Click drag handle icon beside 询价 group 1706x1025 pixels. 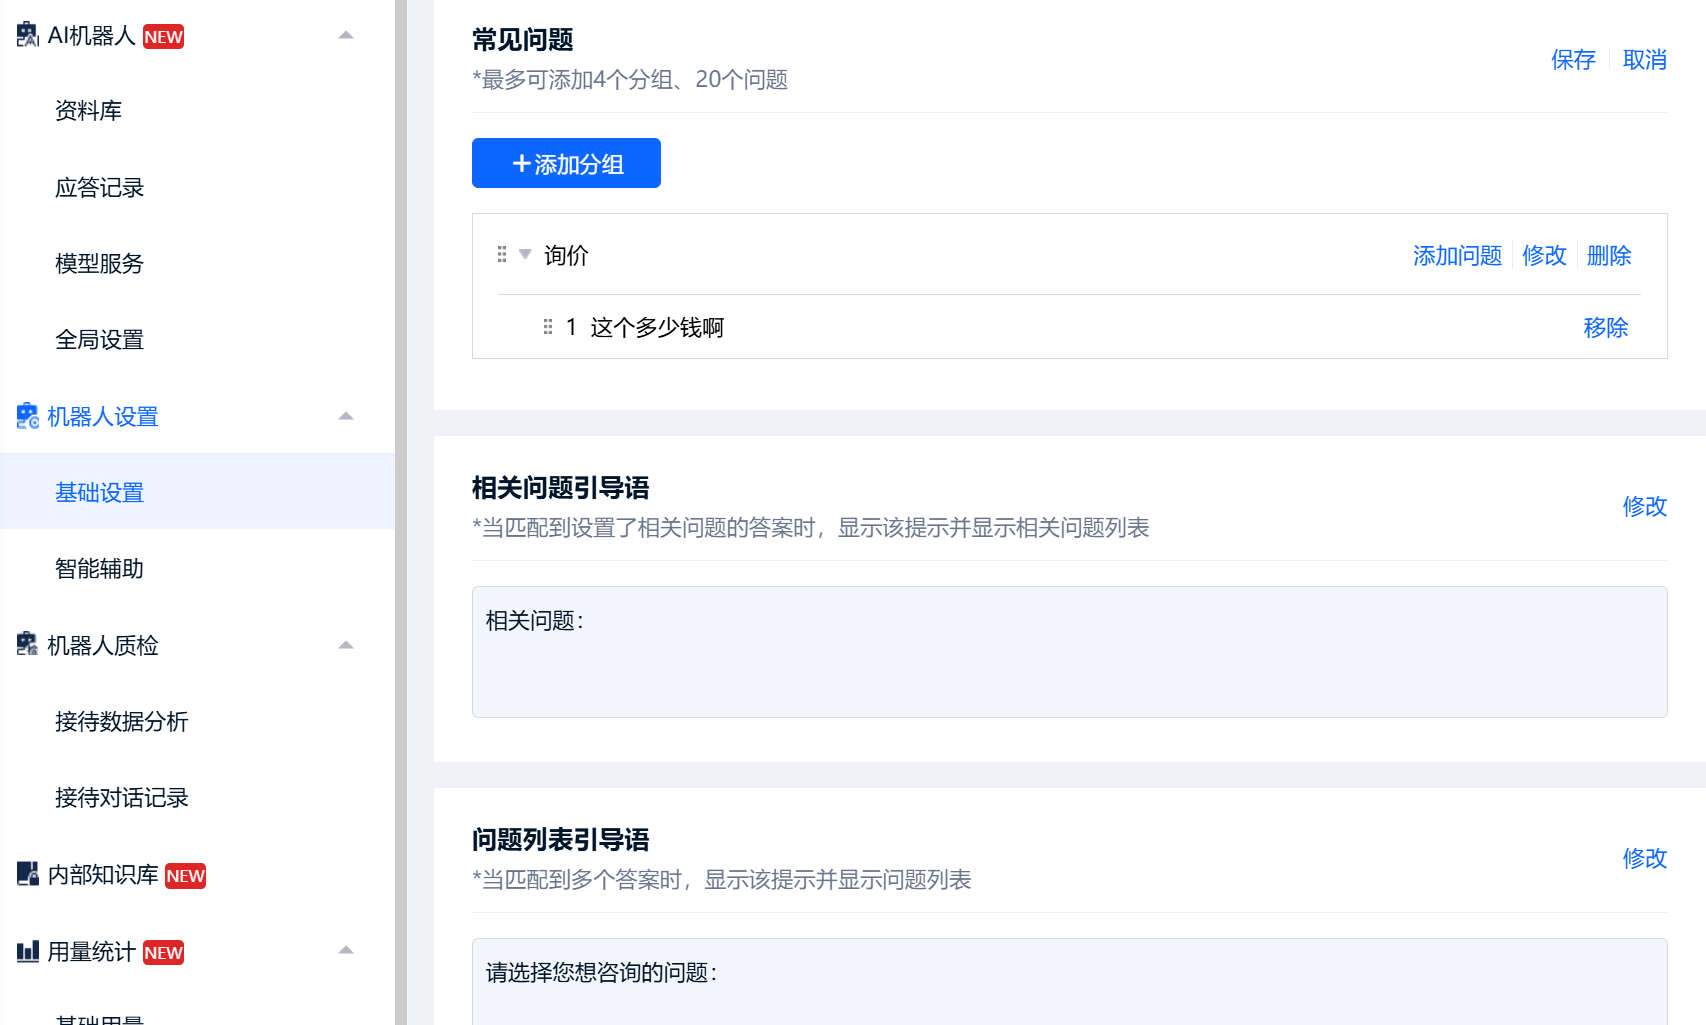click(502, 255)
